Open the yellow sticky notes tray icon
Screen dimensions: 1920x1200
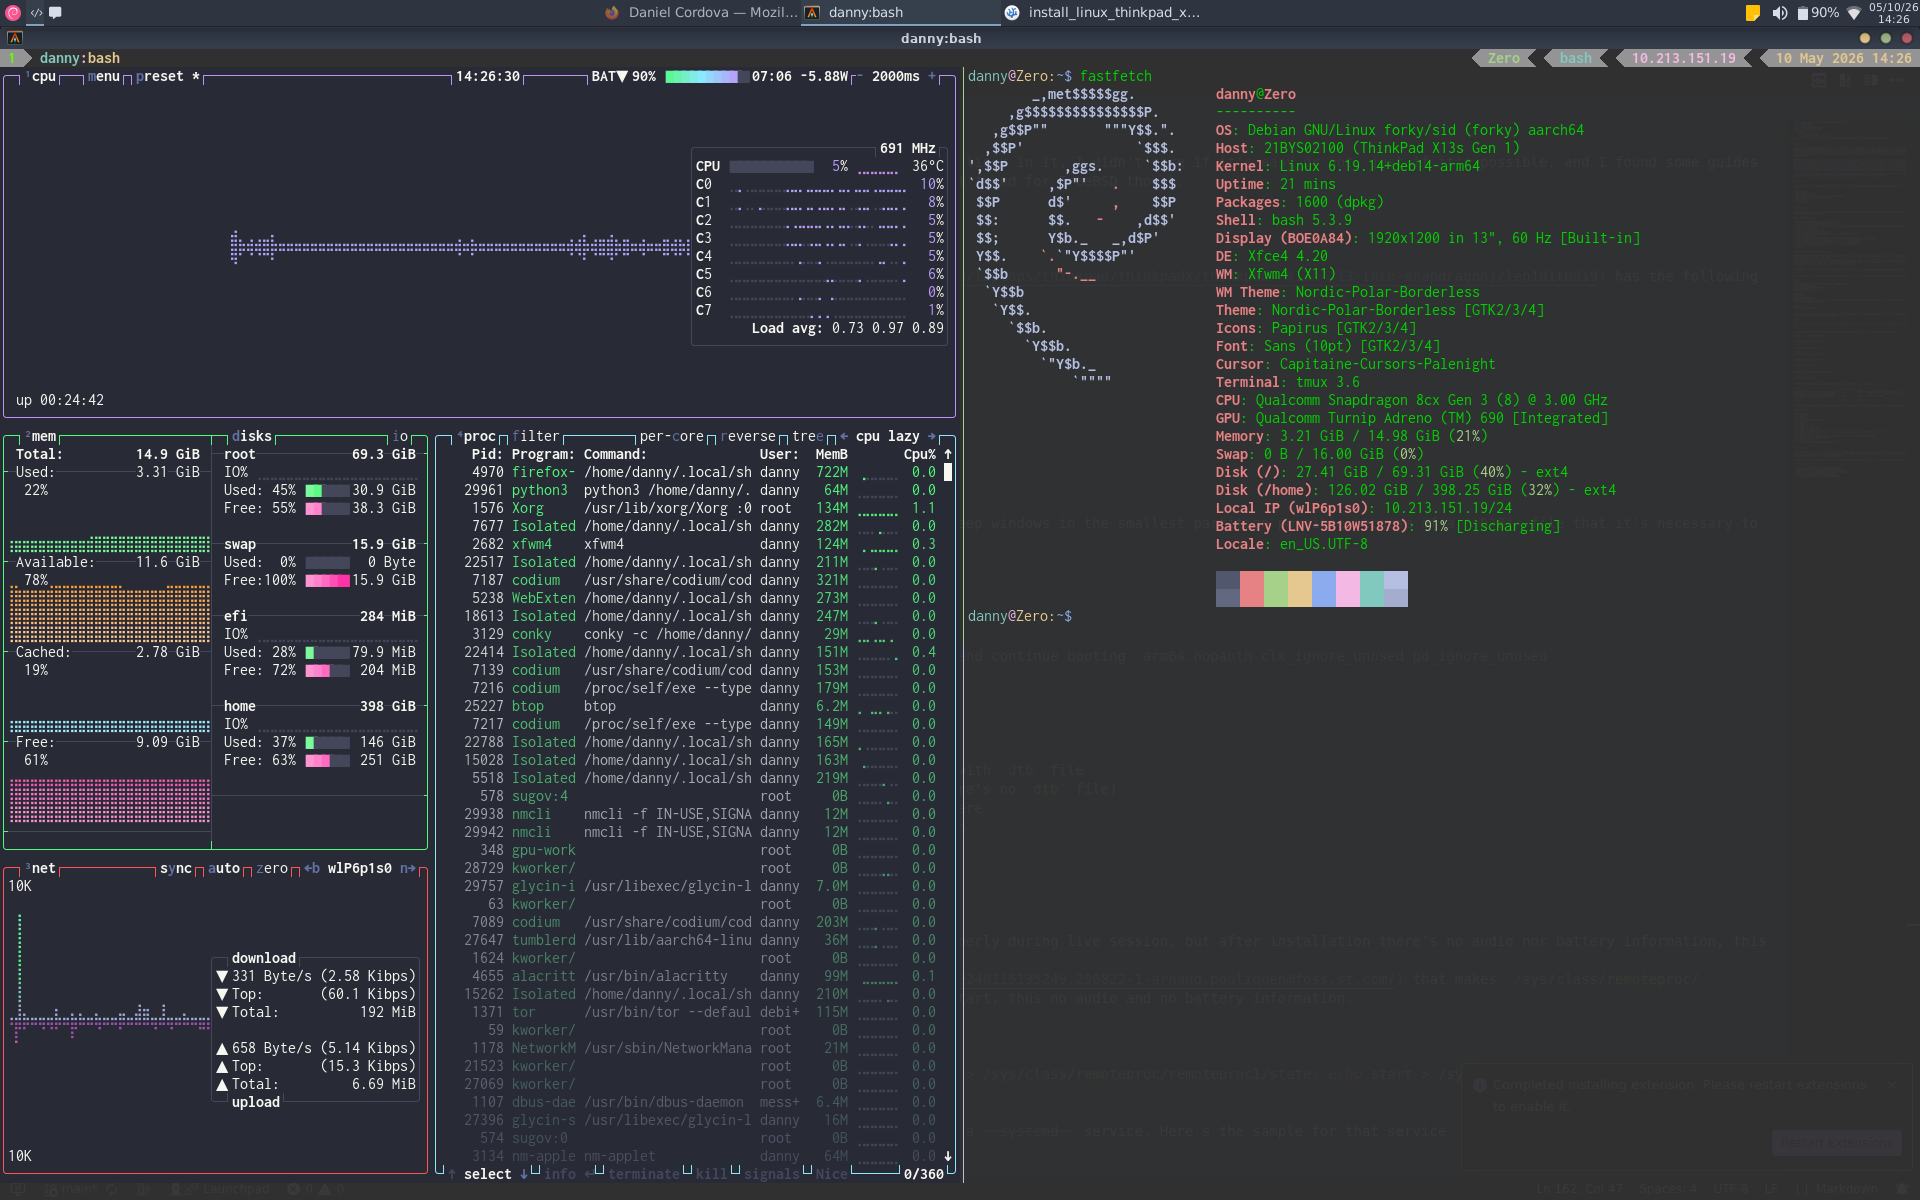pos(1752,13)
